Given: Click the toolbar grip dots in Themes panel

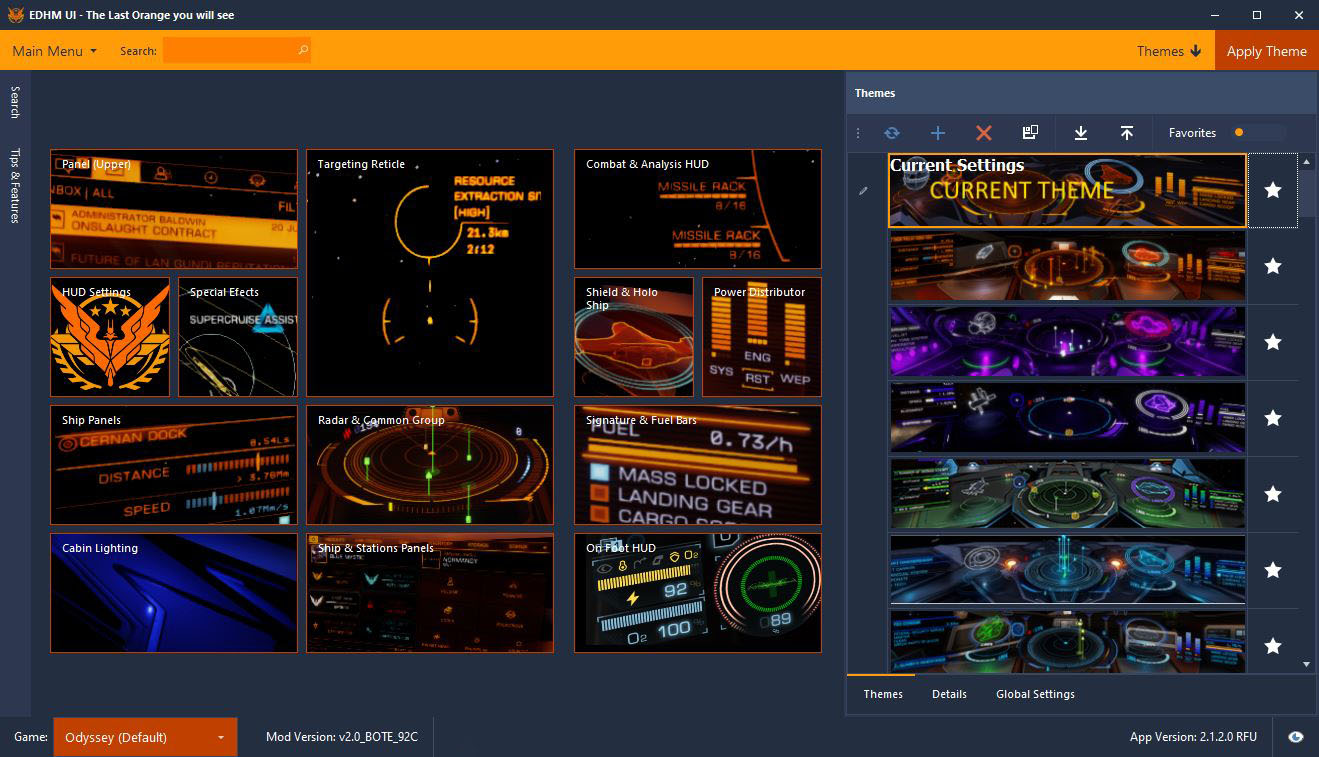Looking at the screenshot, I should coord(858,133).
